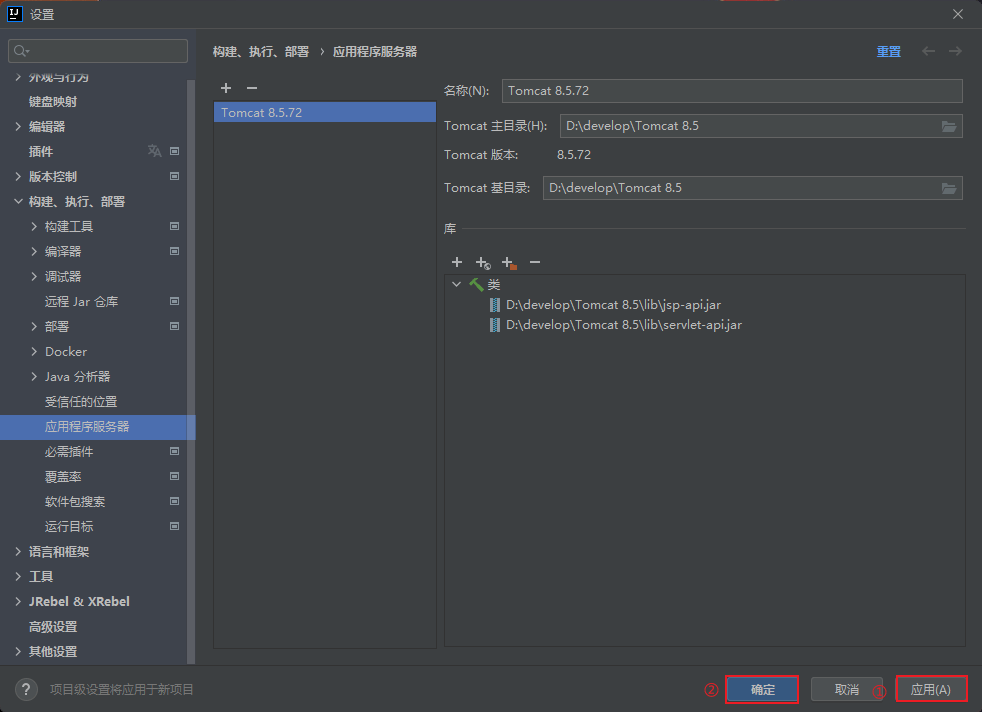Click the settings tree vertical scrollbar
982x712 pixels.
191,371
